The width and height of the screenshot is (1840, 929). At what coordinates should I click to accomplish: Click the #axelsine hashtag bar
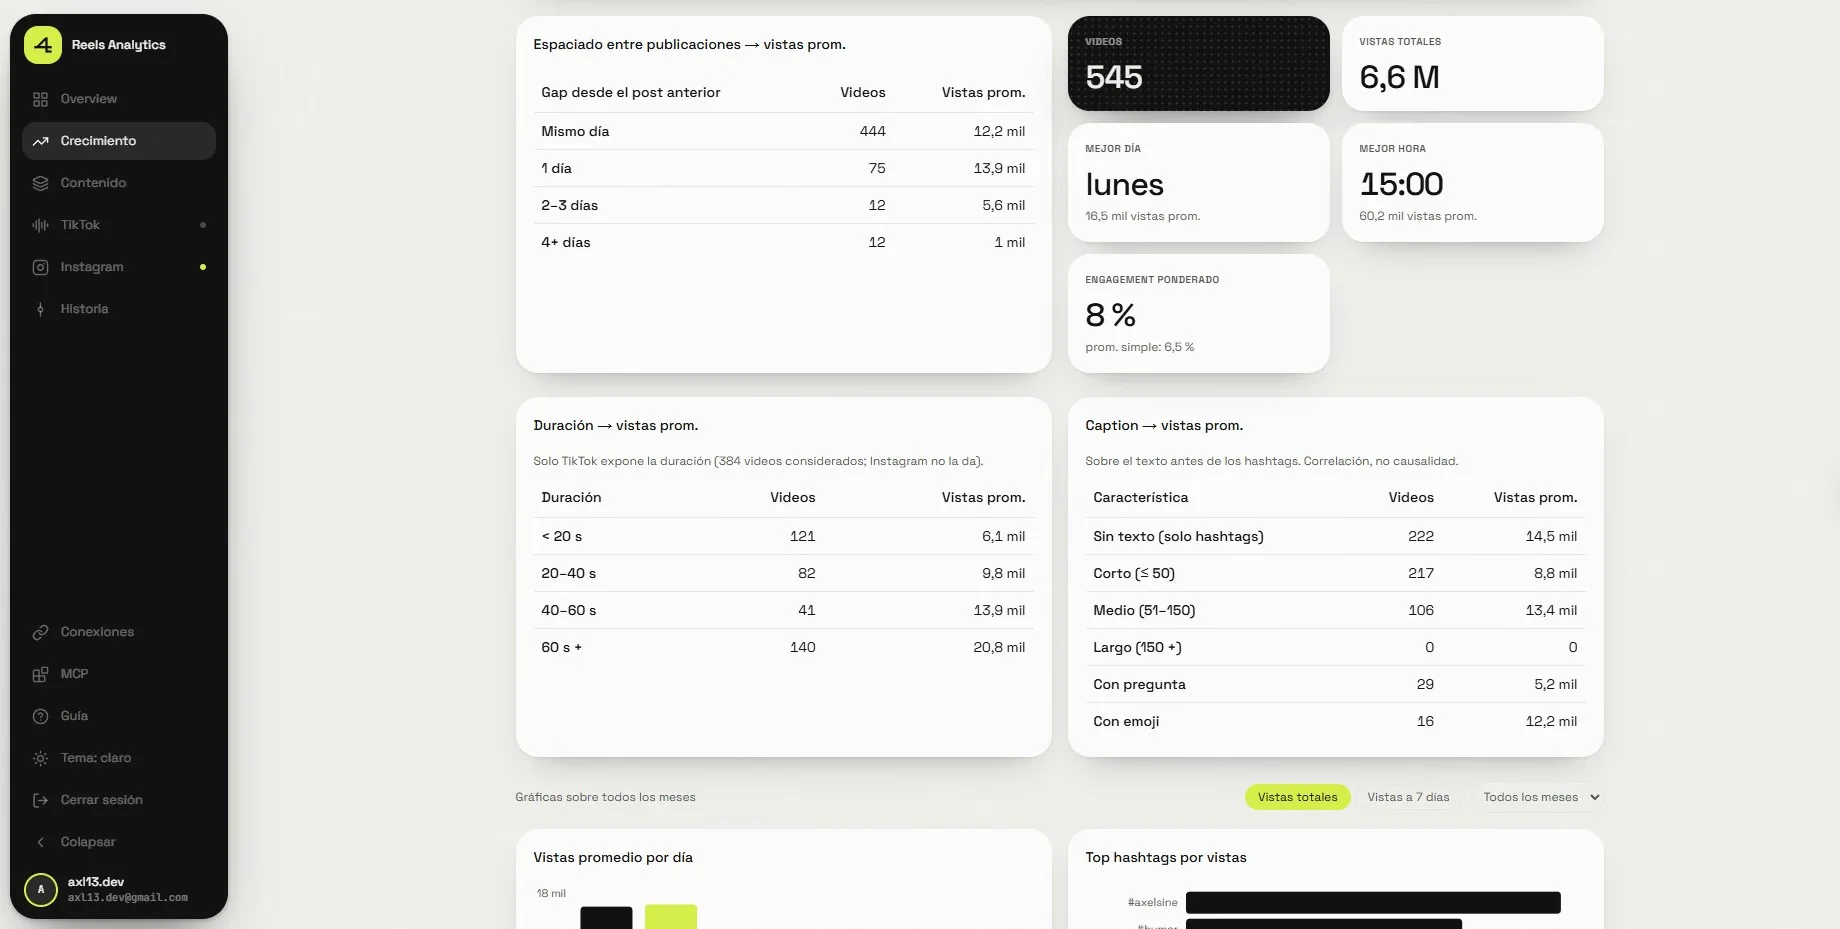[x=1373, y=902]
